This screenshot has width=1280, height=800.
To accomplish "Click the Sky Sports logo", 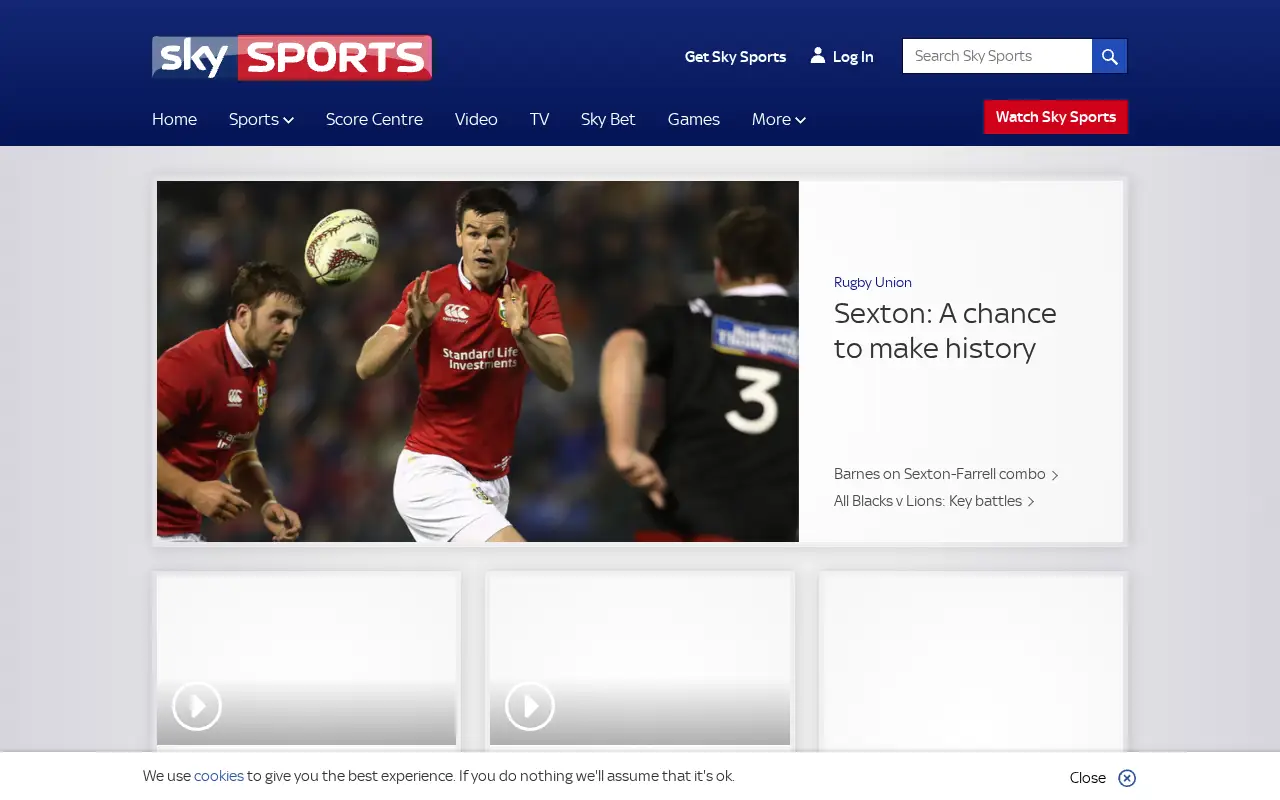I will click(292, 58).
